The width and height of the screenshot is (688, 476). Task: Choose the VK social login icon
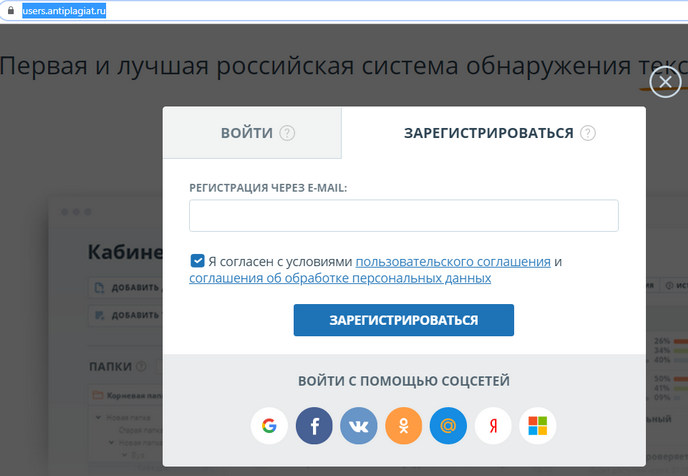359,426
